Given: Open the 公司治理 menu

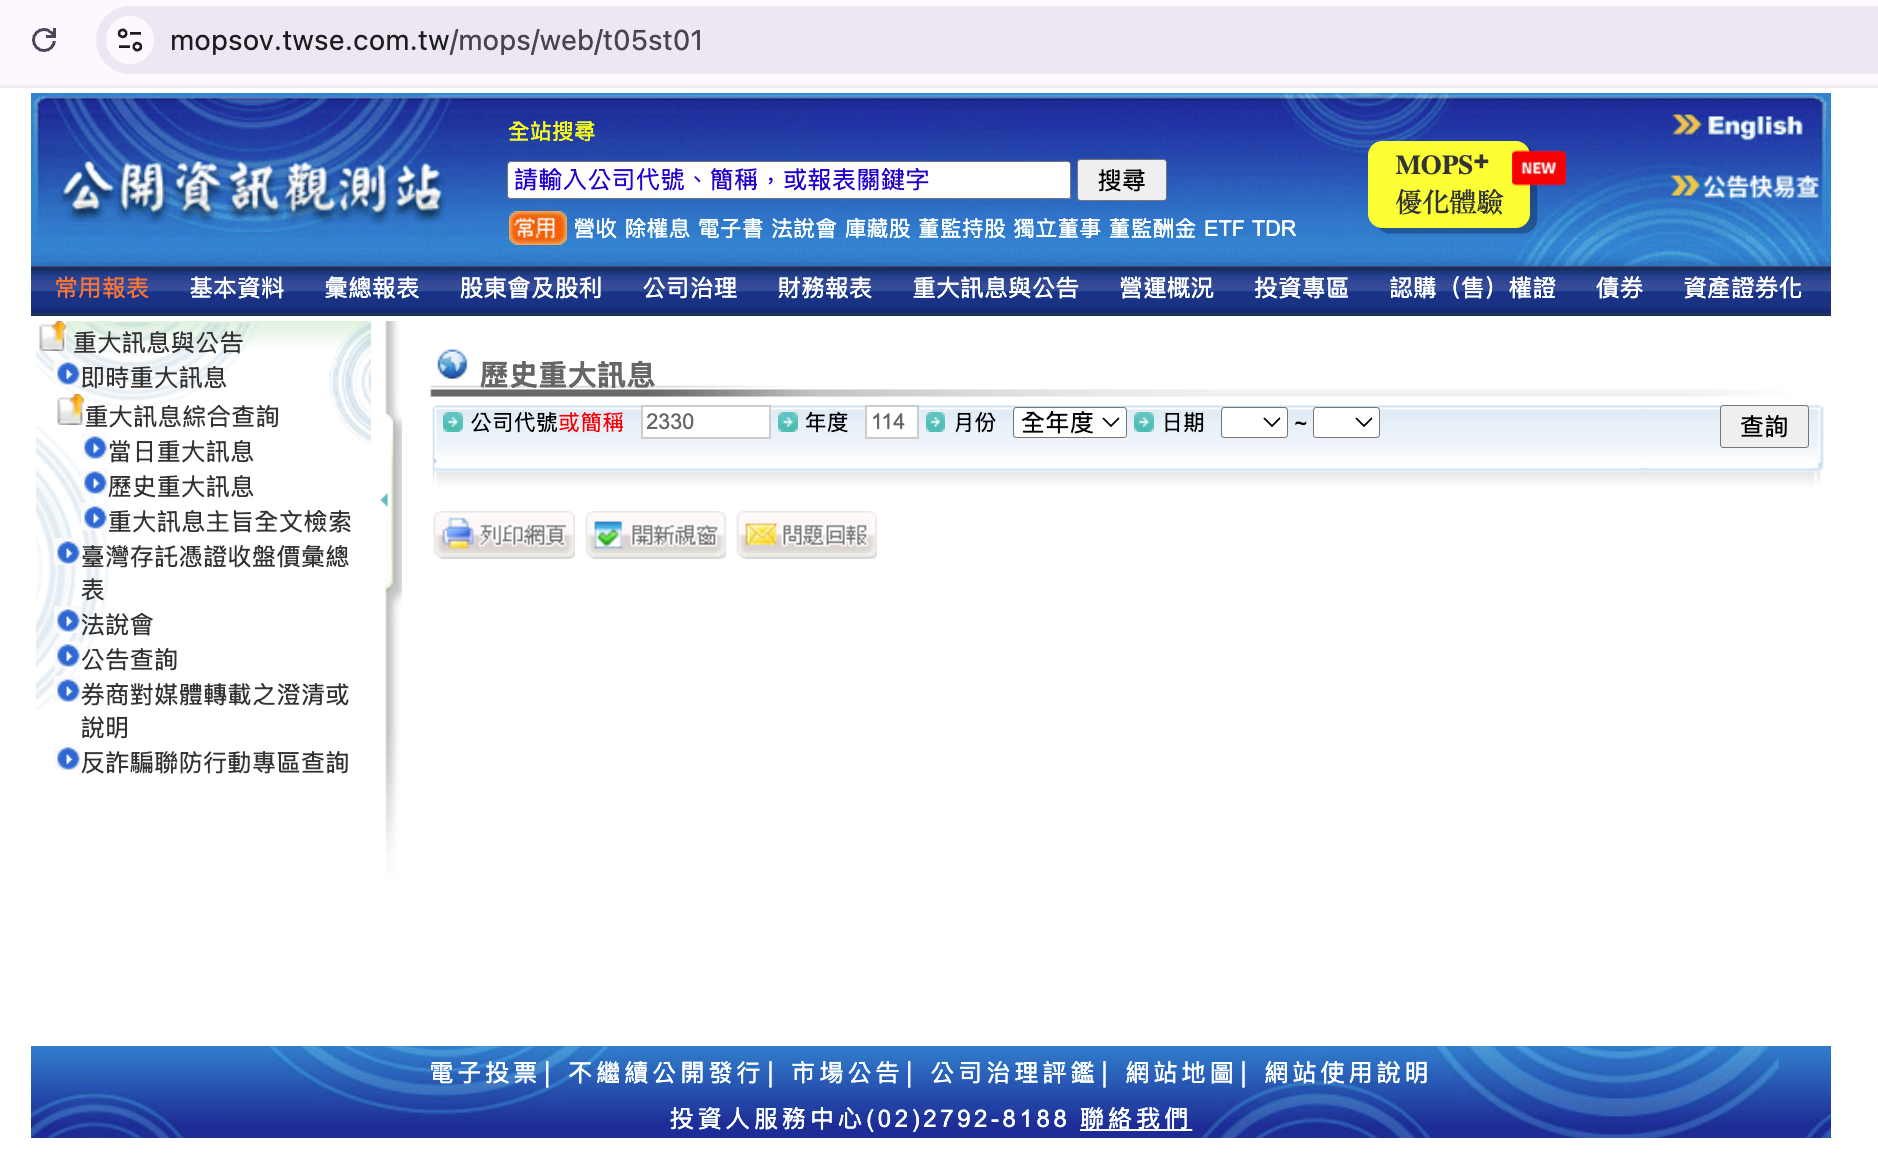Looking at the screenshot, I should [690, 288].
